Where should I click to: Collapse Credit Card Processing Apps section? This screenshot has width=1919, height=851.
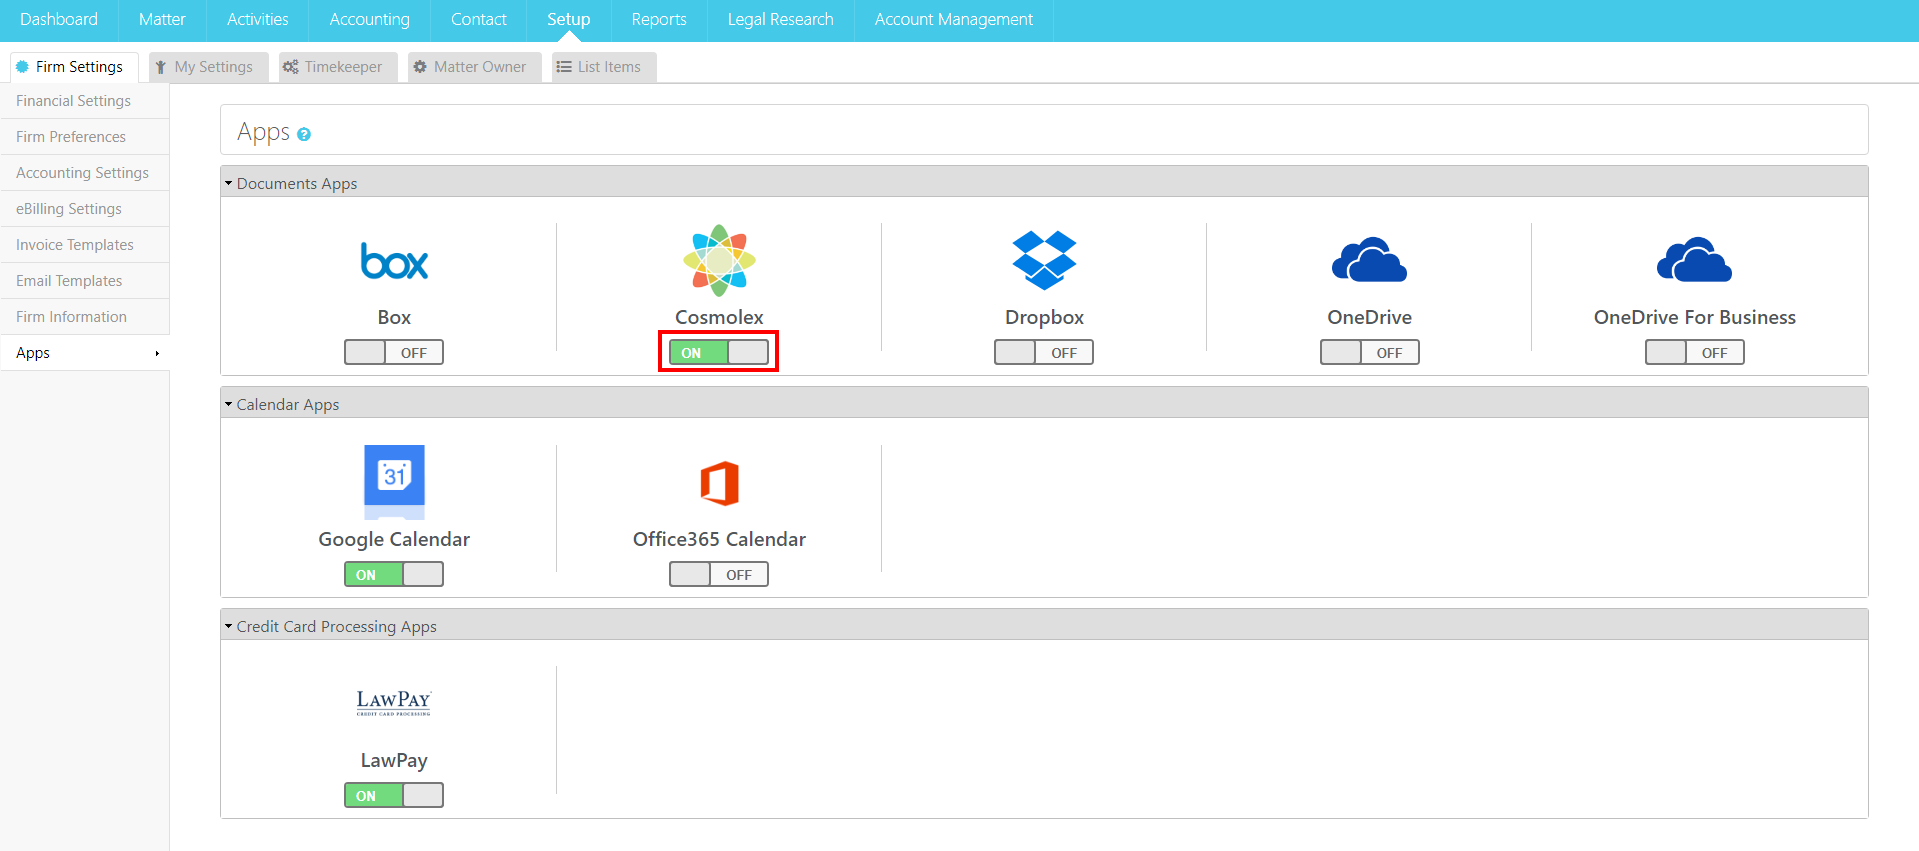tap(228, 627)
